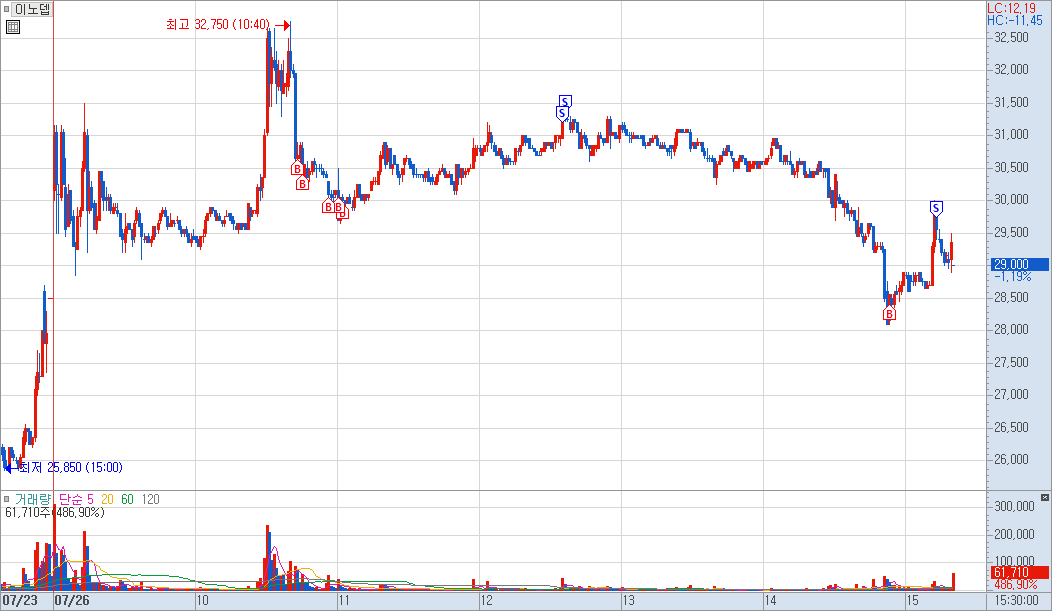Viewport: 1052px width, 611px height.
Task: Click the 최고 32,750 (10:40) high label
Action: click(x=218, y=25)
